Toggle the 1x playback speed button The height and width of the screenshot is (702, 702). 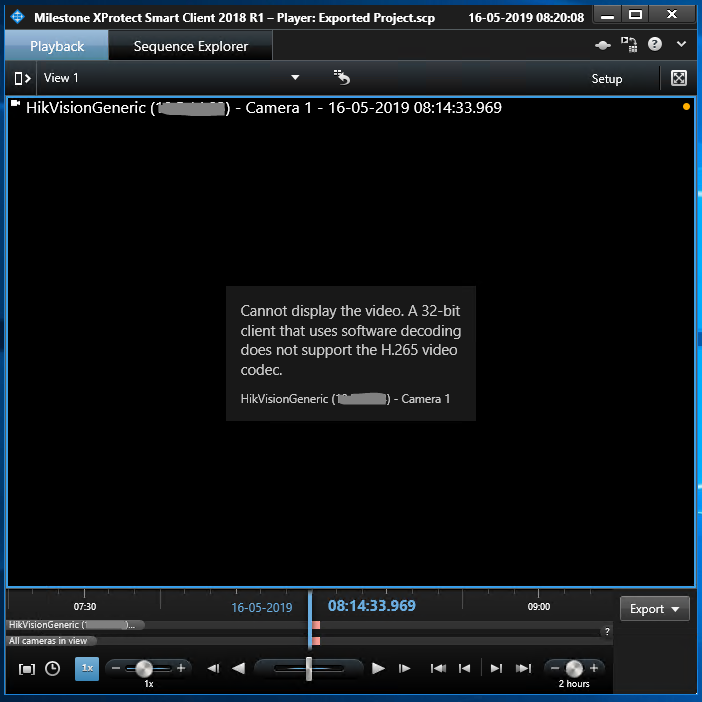click(87, 668)
